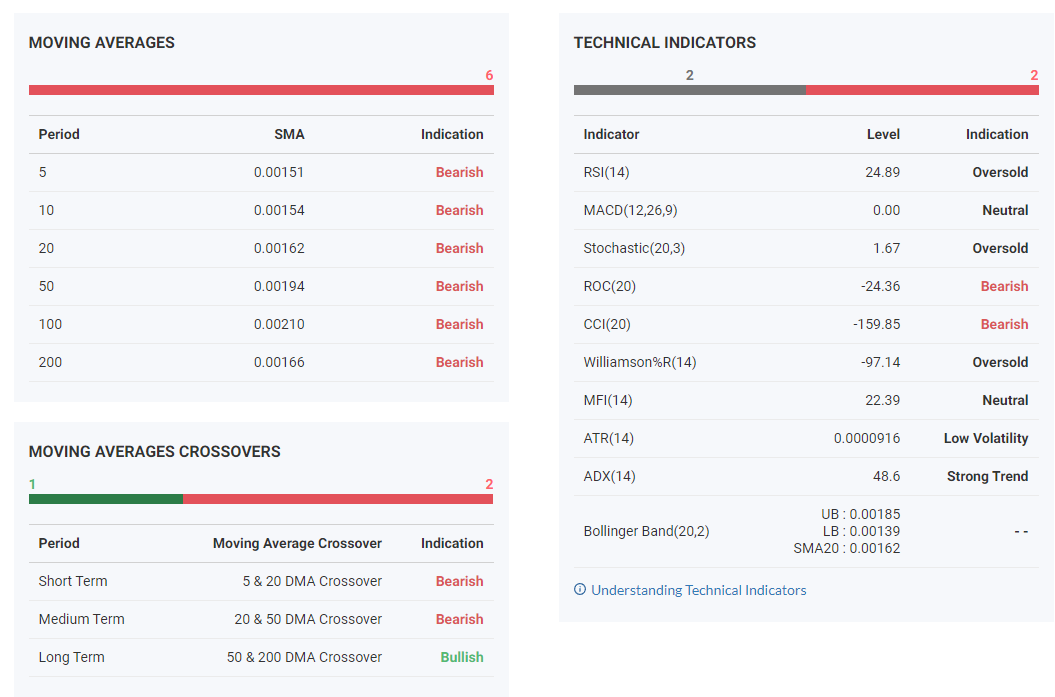Click the SMA column header

click(x=289, y=134)
